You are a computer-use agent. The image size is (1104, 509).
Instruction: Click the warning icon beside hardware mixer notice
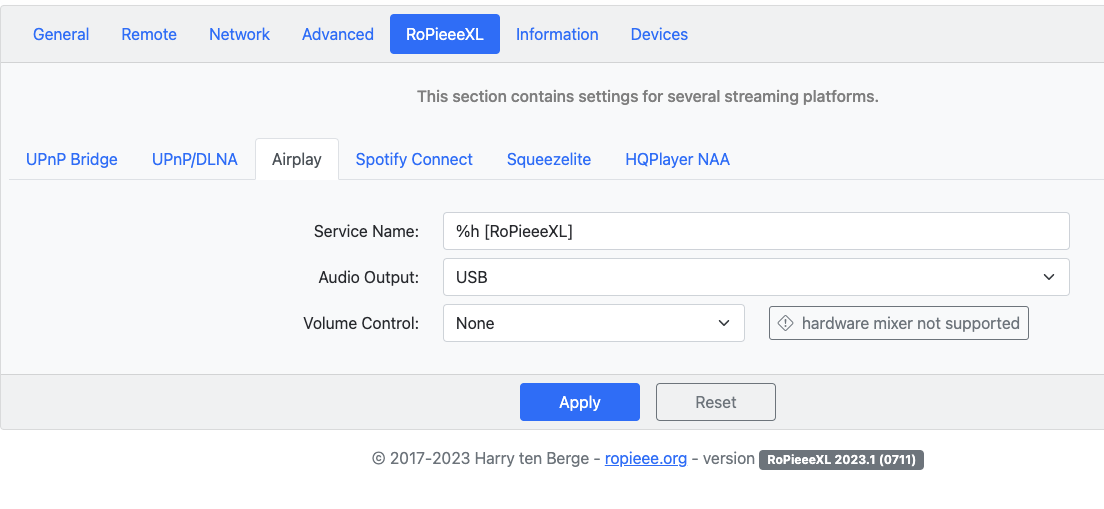point(786,323)
